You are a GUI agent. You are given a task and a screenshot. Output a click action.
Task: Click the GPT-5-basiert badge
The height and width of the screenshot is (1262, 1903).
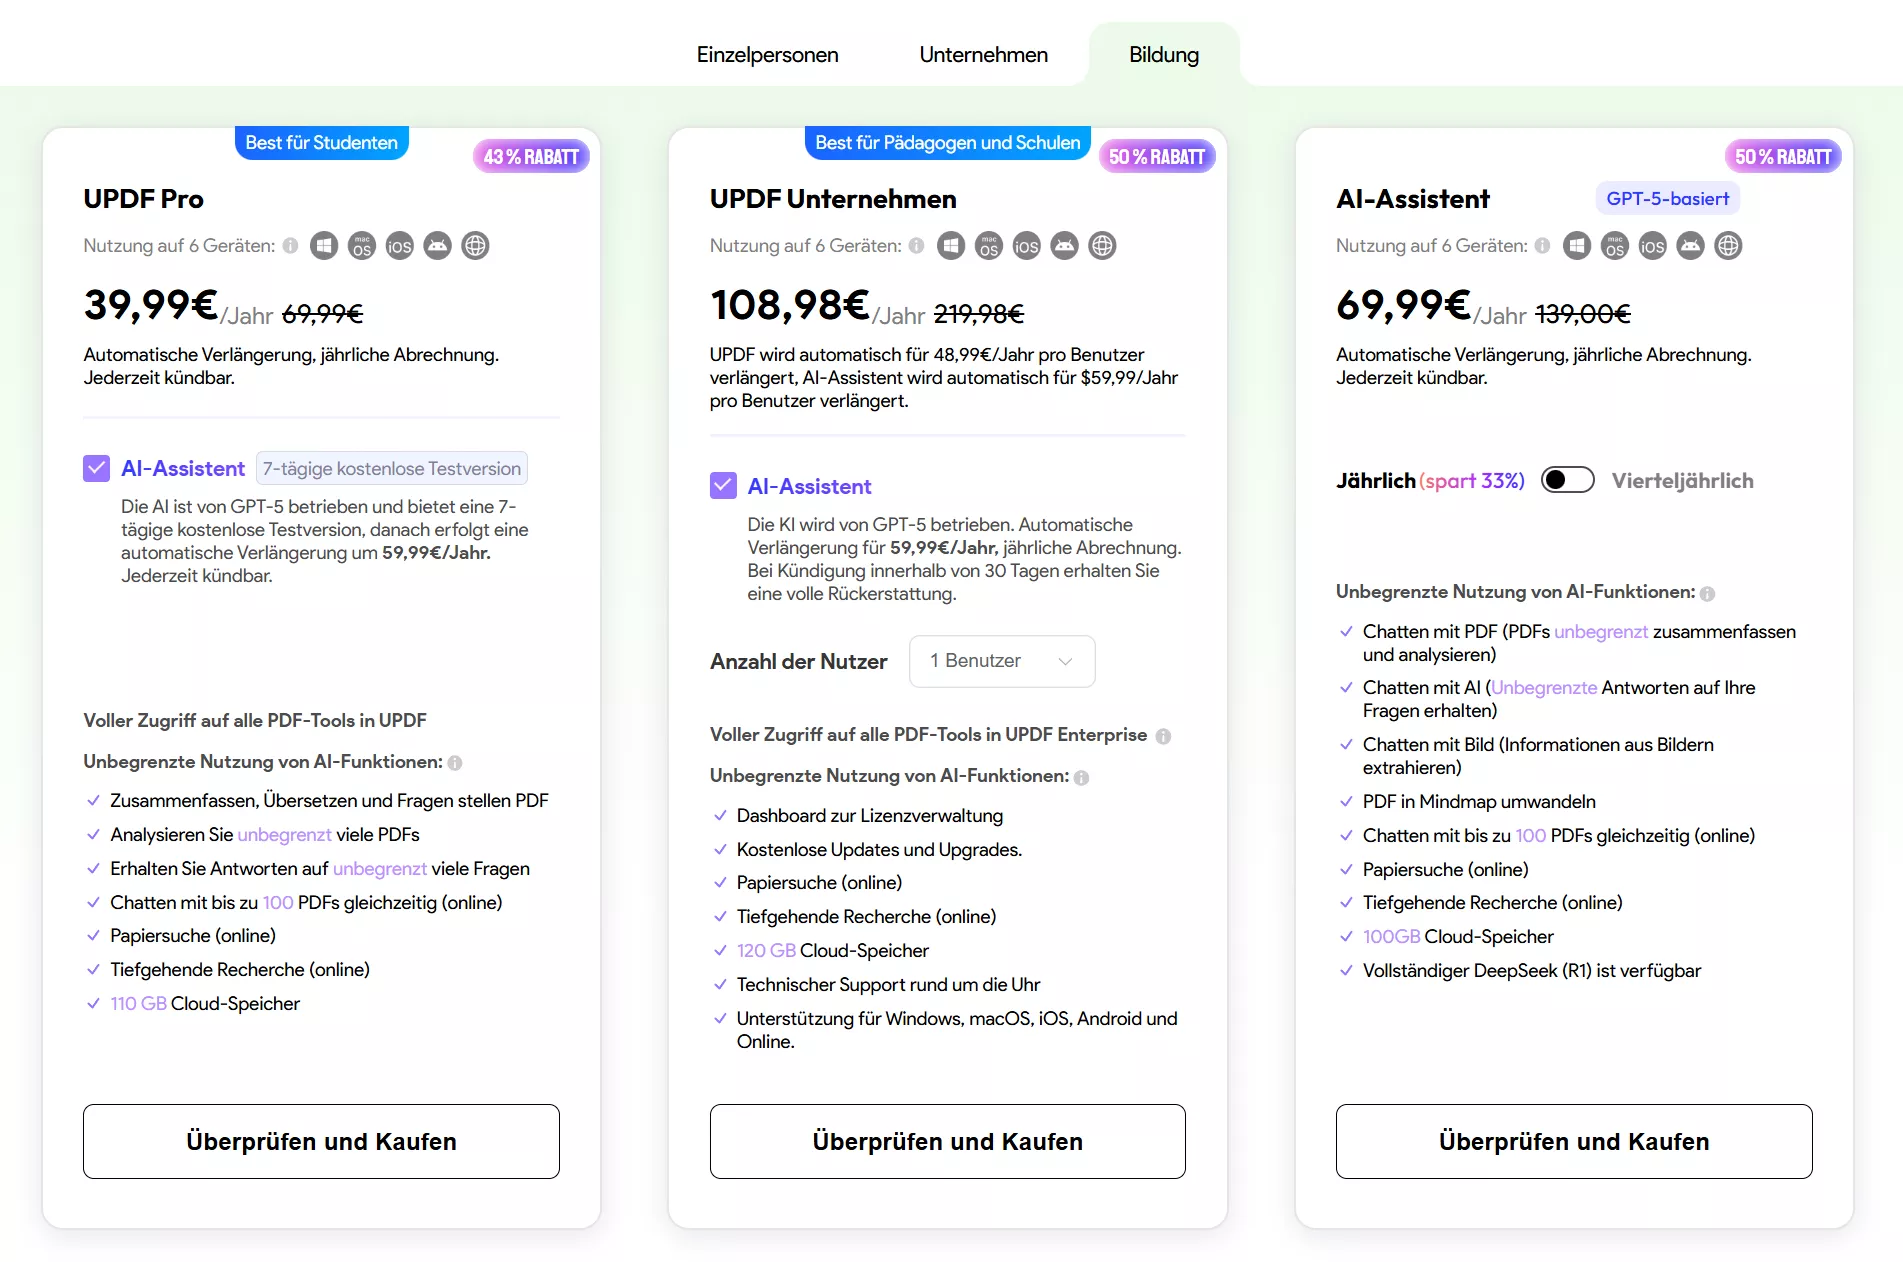click(1667, 199)
